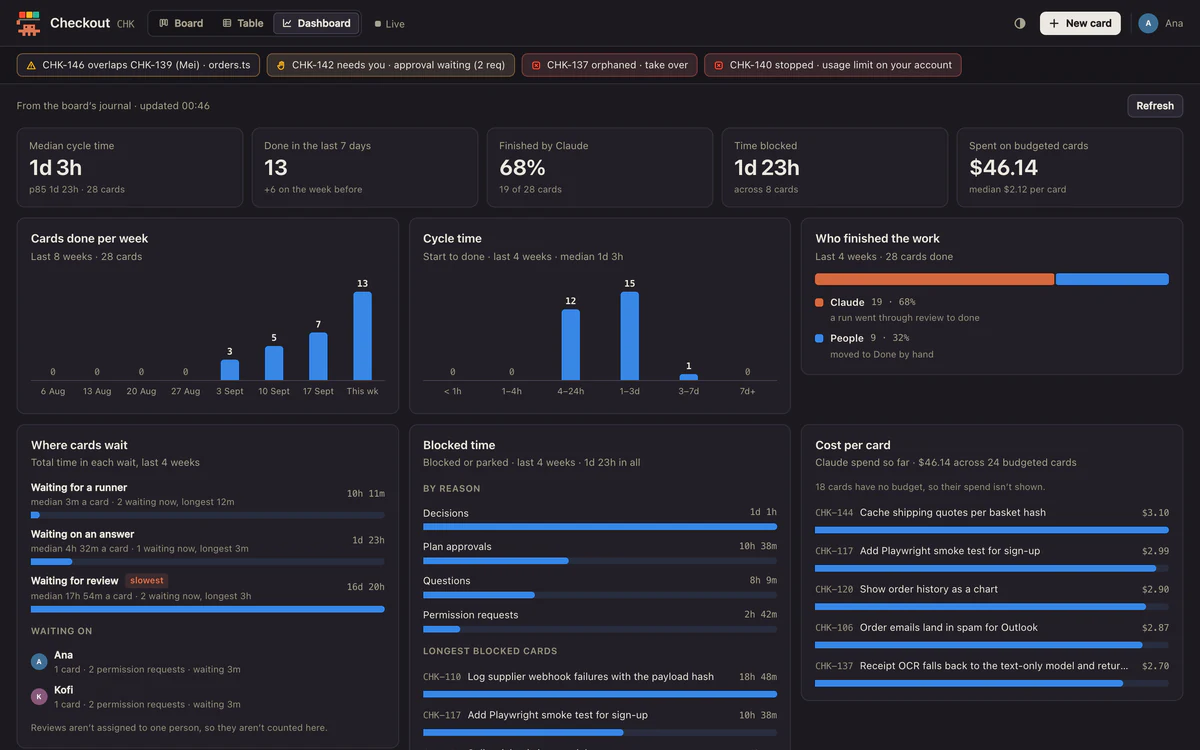Create a card with New card button

(1080, 23)
